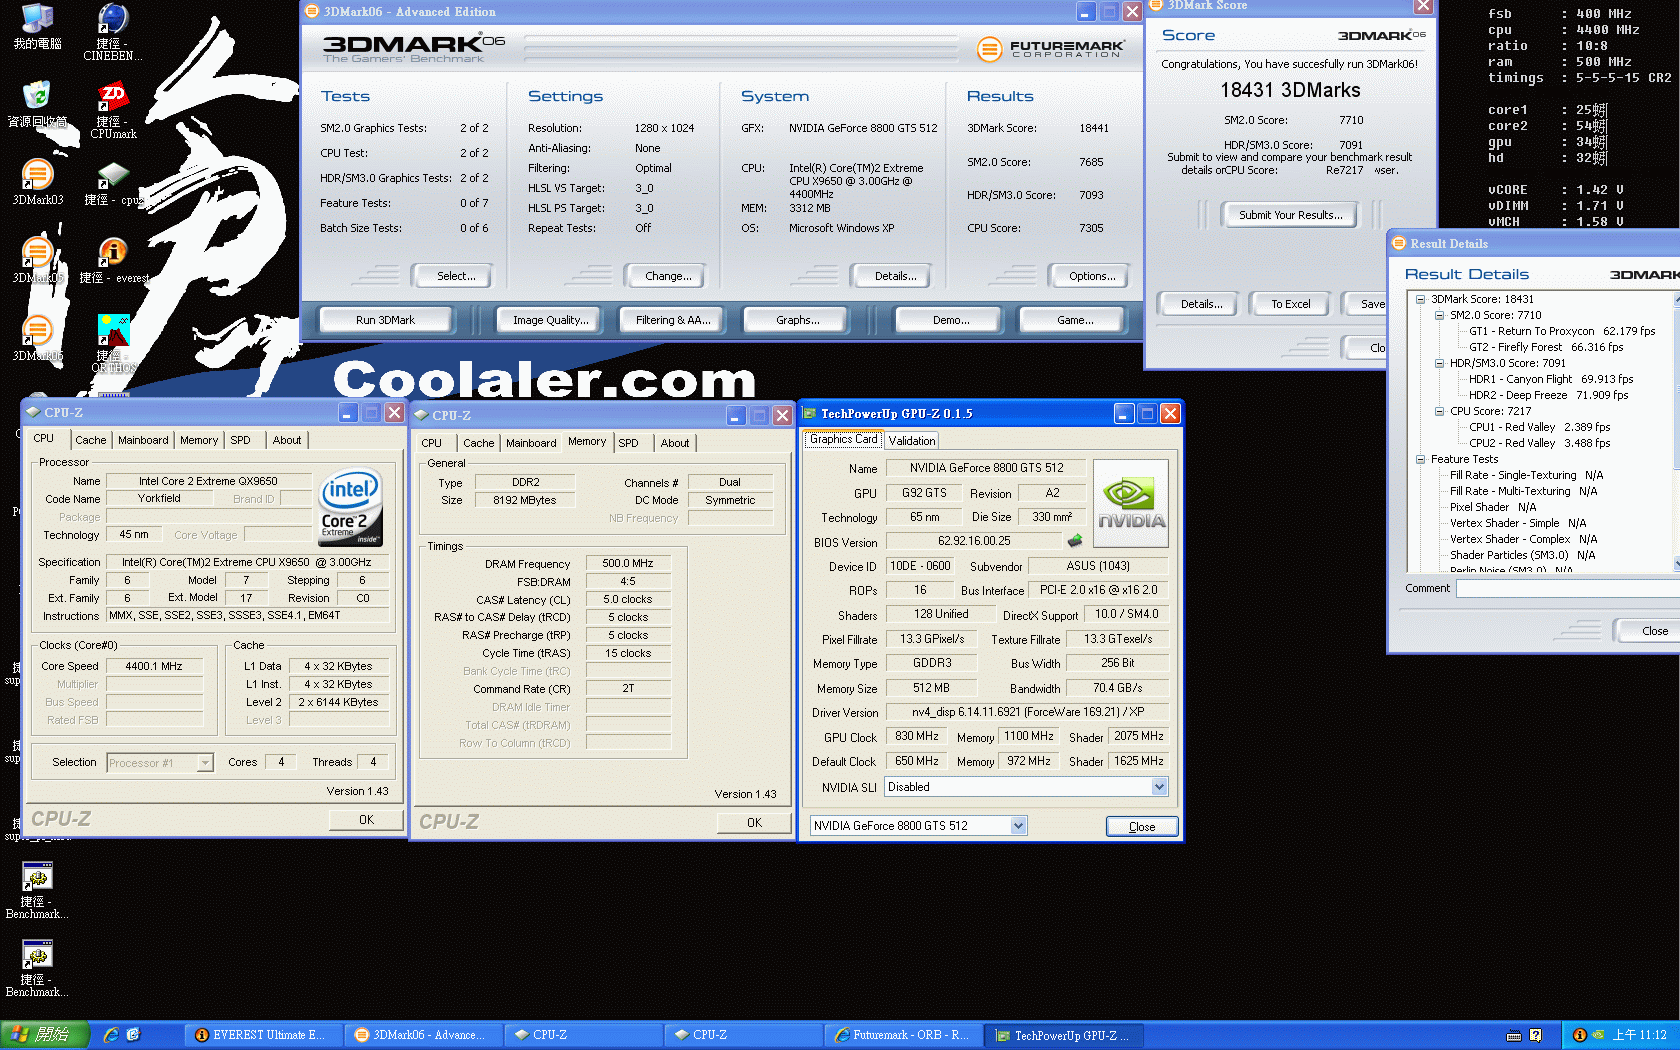
Task: Click the clock in the system tray
Action: 1639,1035
